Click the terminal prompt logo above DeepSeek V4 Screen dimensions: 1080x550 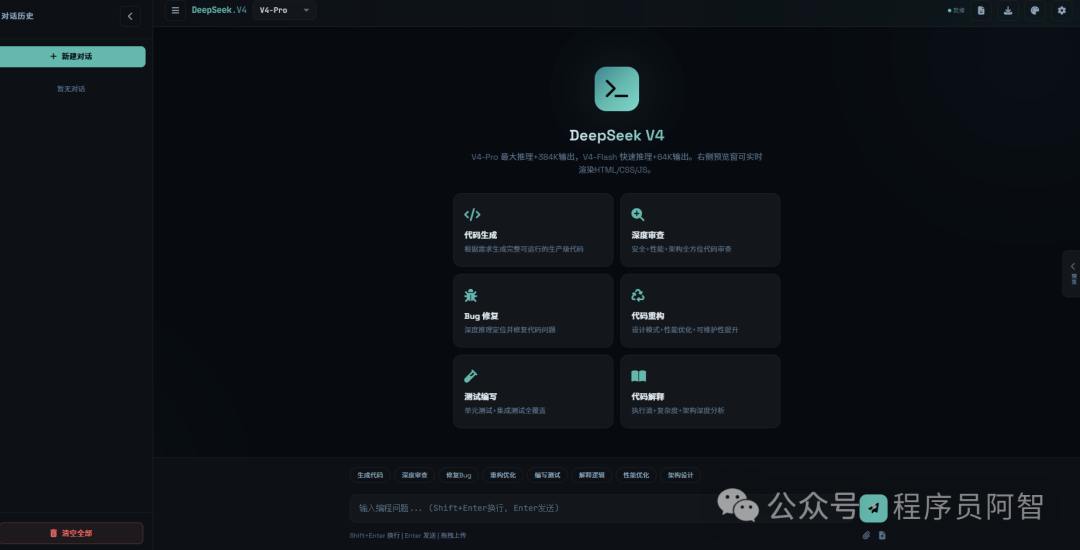(x=616, y=89)
